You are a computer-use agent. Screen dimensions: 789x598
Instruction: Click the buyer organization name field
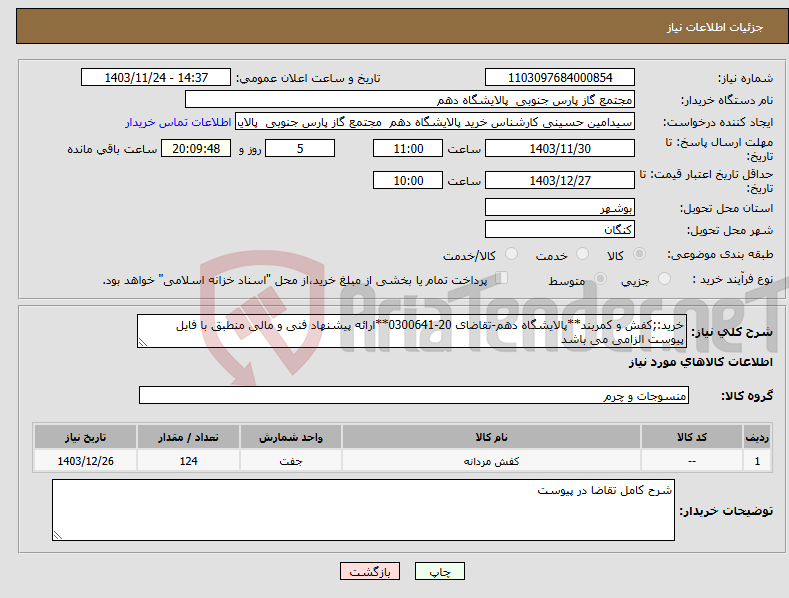[410, 100]
